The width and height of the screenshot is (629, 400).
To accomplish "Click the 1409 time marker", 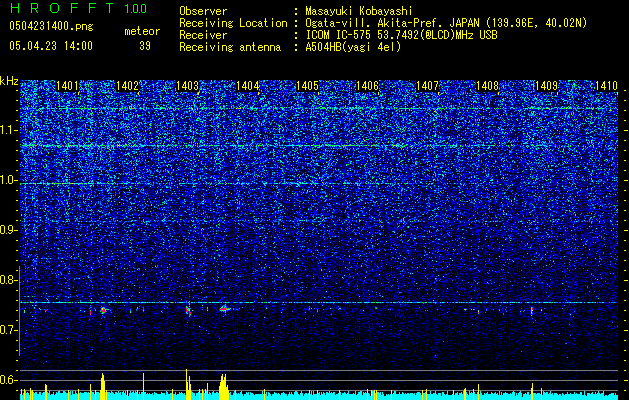I will (x=547, y=85).
